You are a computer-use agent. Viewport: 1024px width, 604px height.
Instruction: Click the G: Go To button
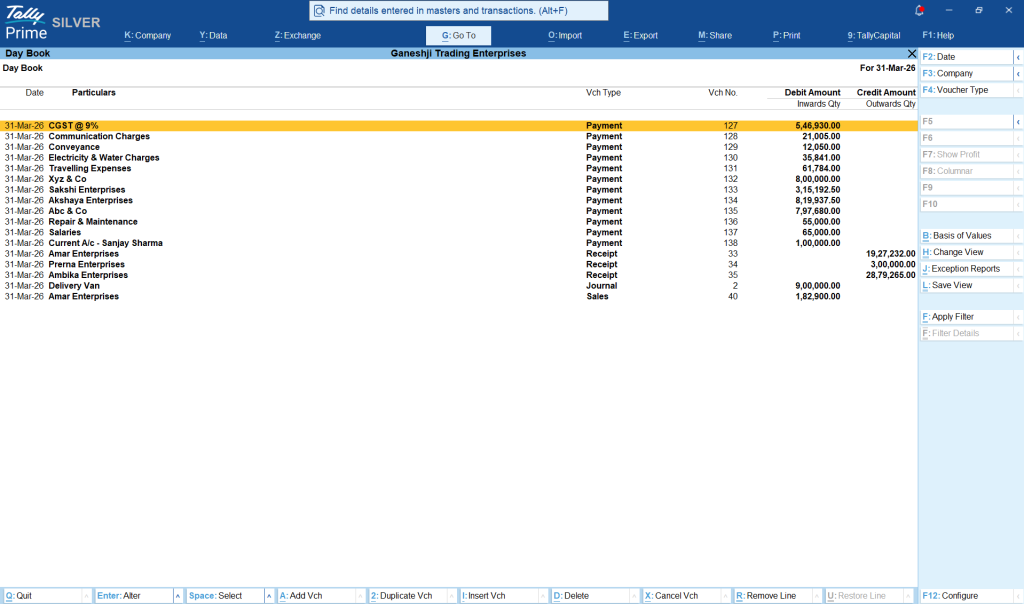coord(458,35)
